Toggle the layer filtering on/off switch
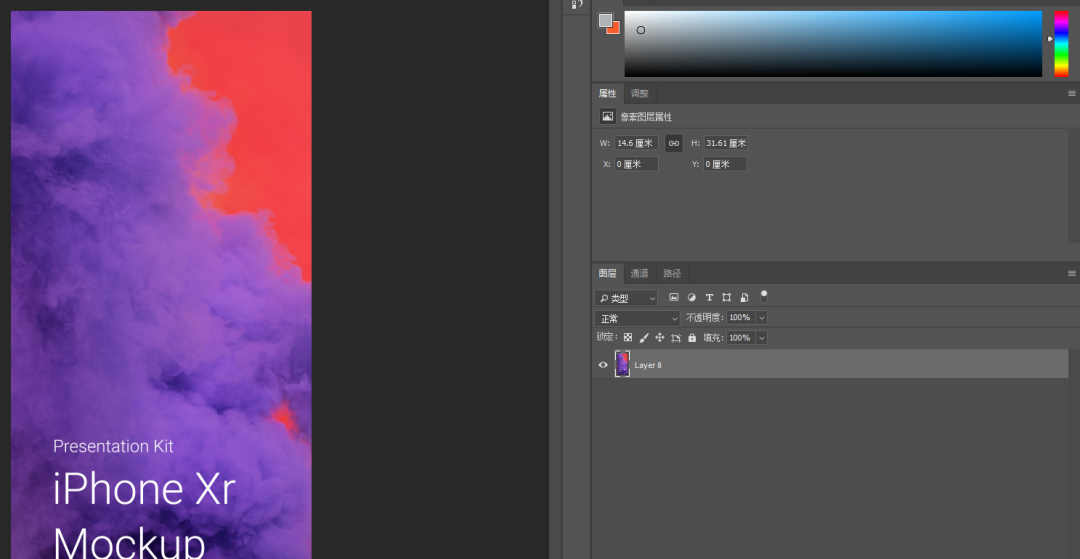This screenshot has width=1080, height=559. (x=764, y=297)
